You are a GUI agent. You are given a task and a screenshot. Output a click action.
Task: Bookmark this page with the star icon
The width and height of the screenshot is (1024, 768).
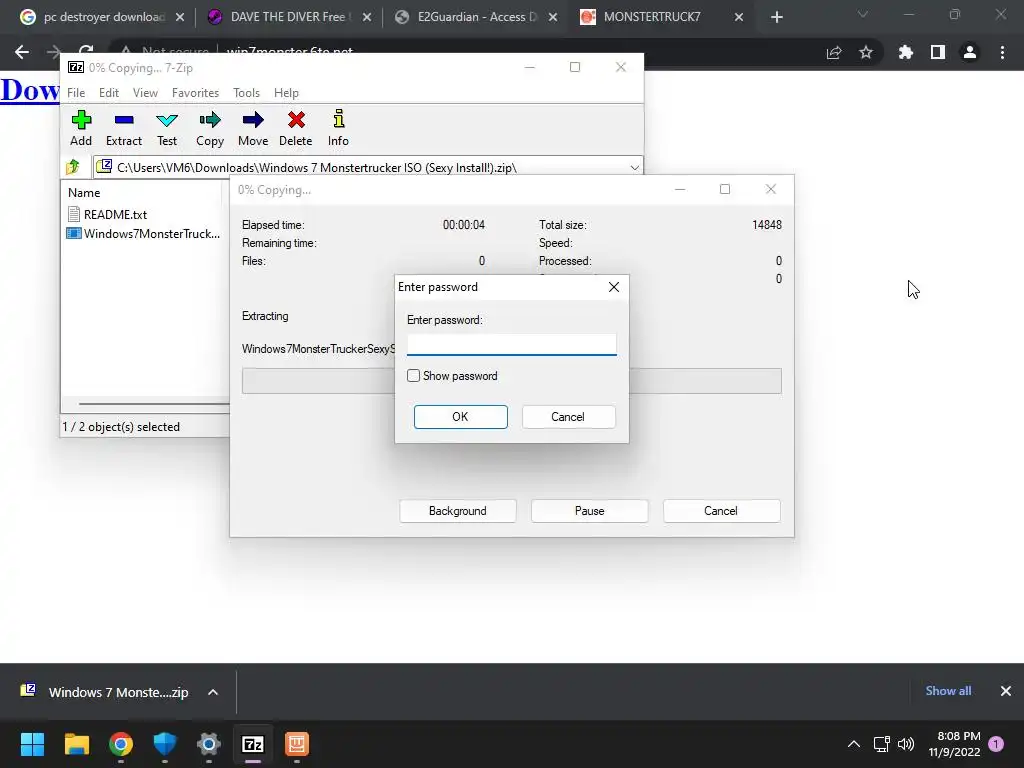pyautogui.click(x=866, y=52)
